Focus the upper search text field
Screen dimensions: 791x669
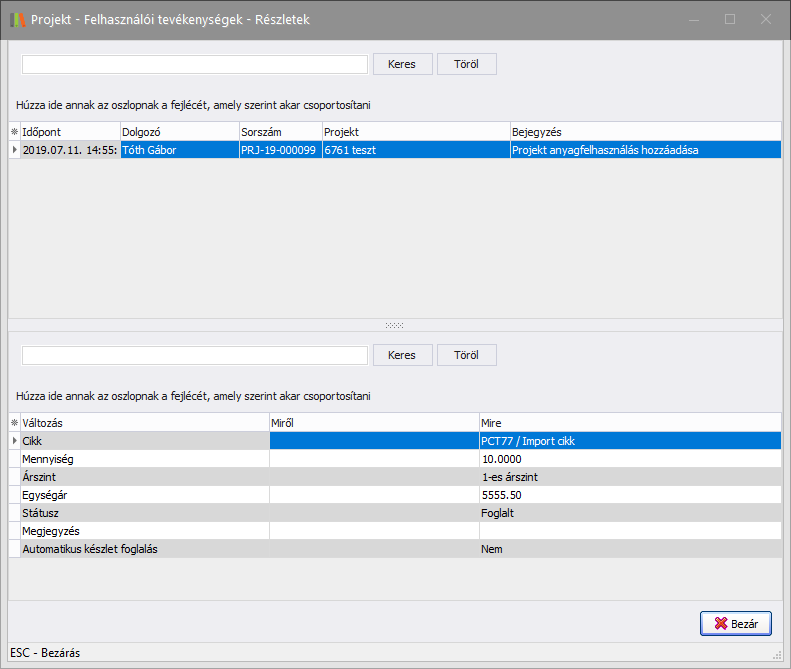195,64
